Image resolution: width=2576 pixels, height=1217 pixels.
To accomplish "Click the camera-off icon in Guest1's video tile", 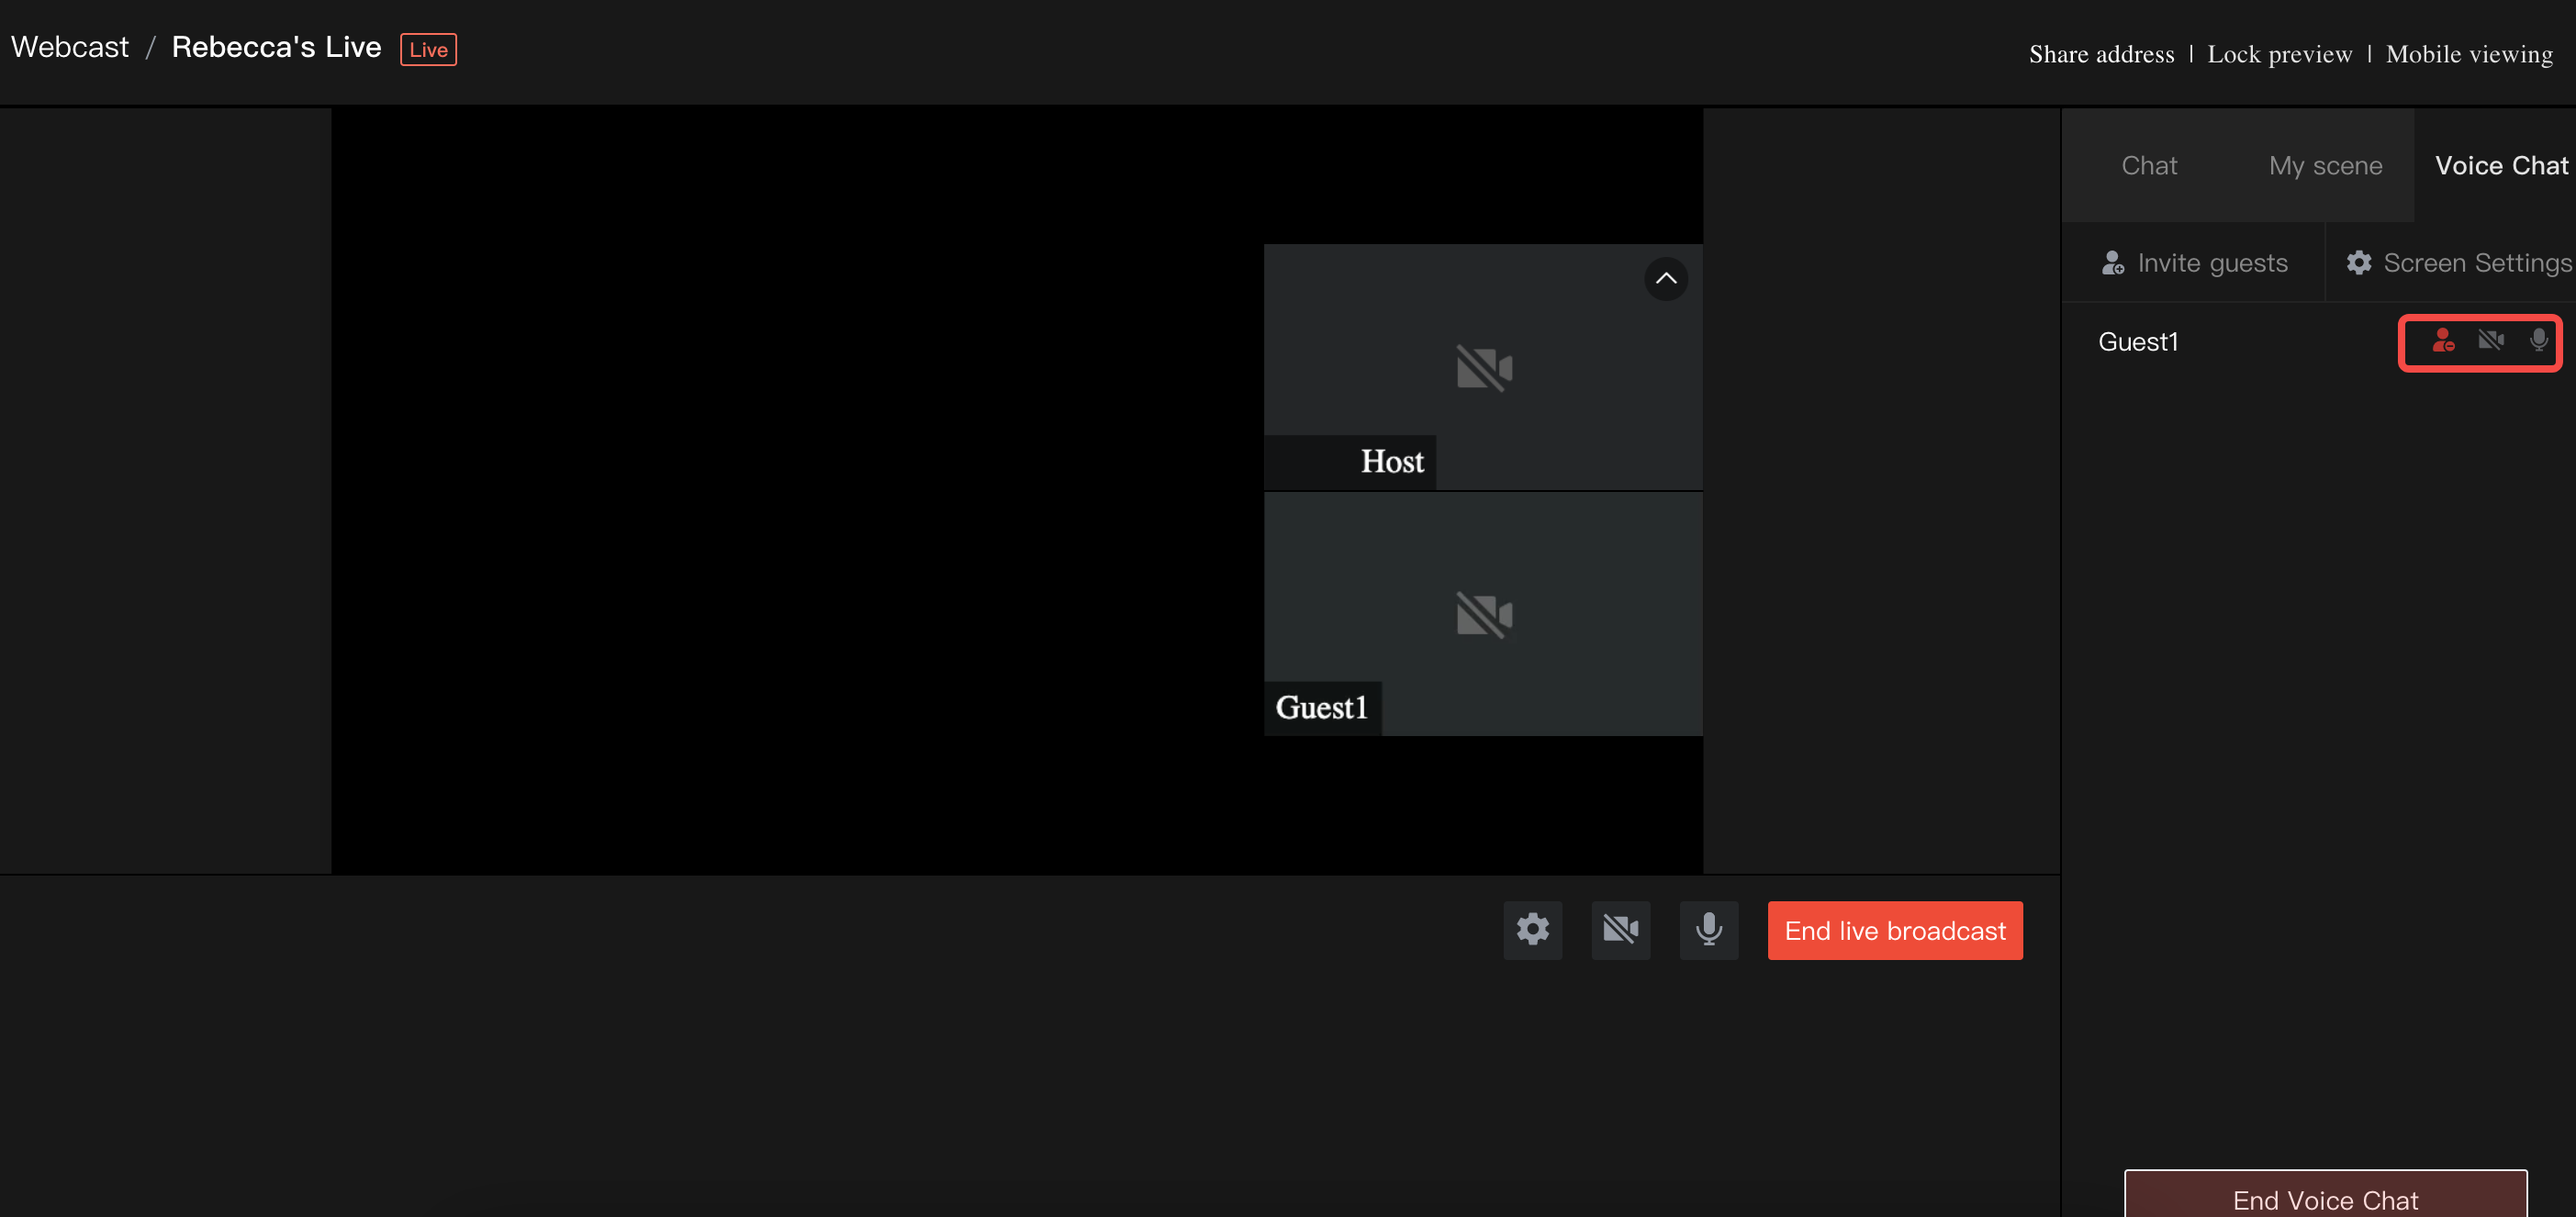I will [x=1484, y=614].
